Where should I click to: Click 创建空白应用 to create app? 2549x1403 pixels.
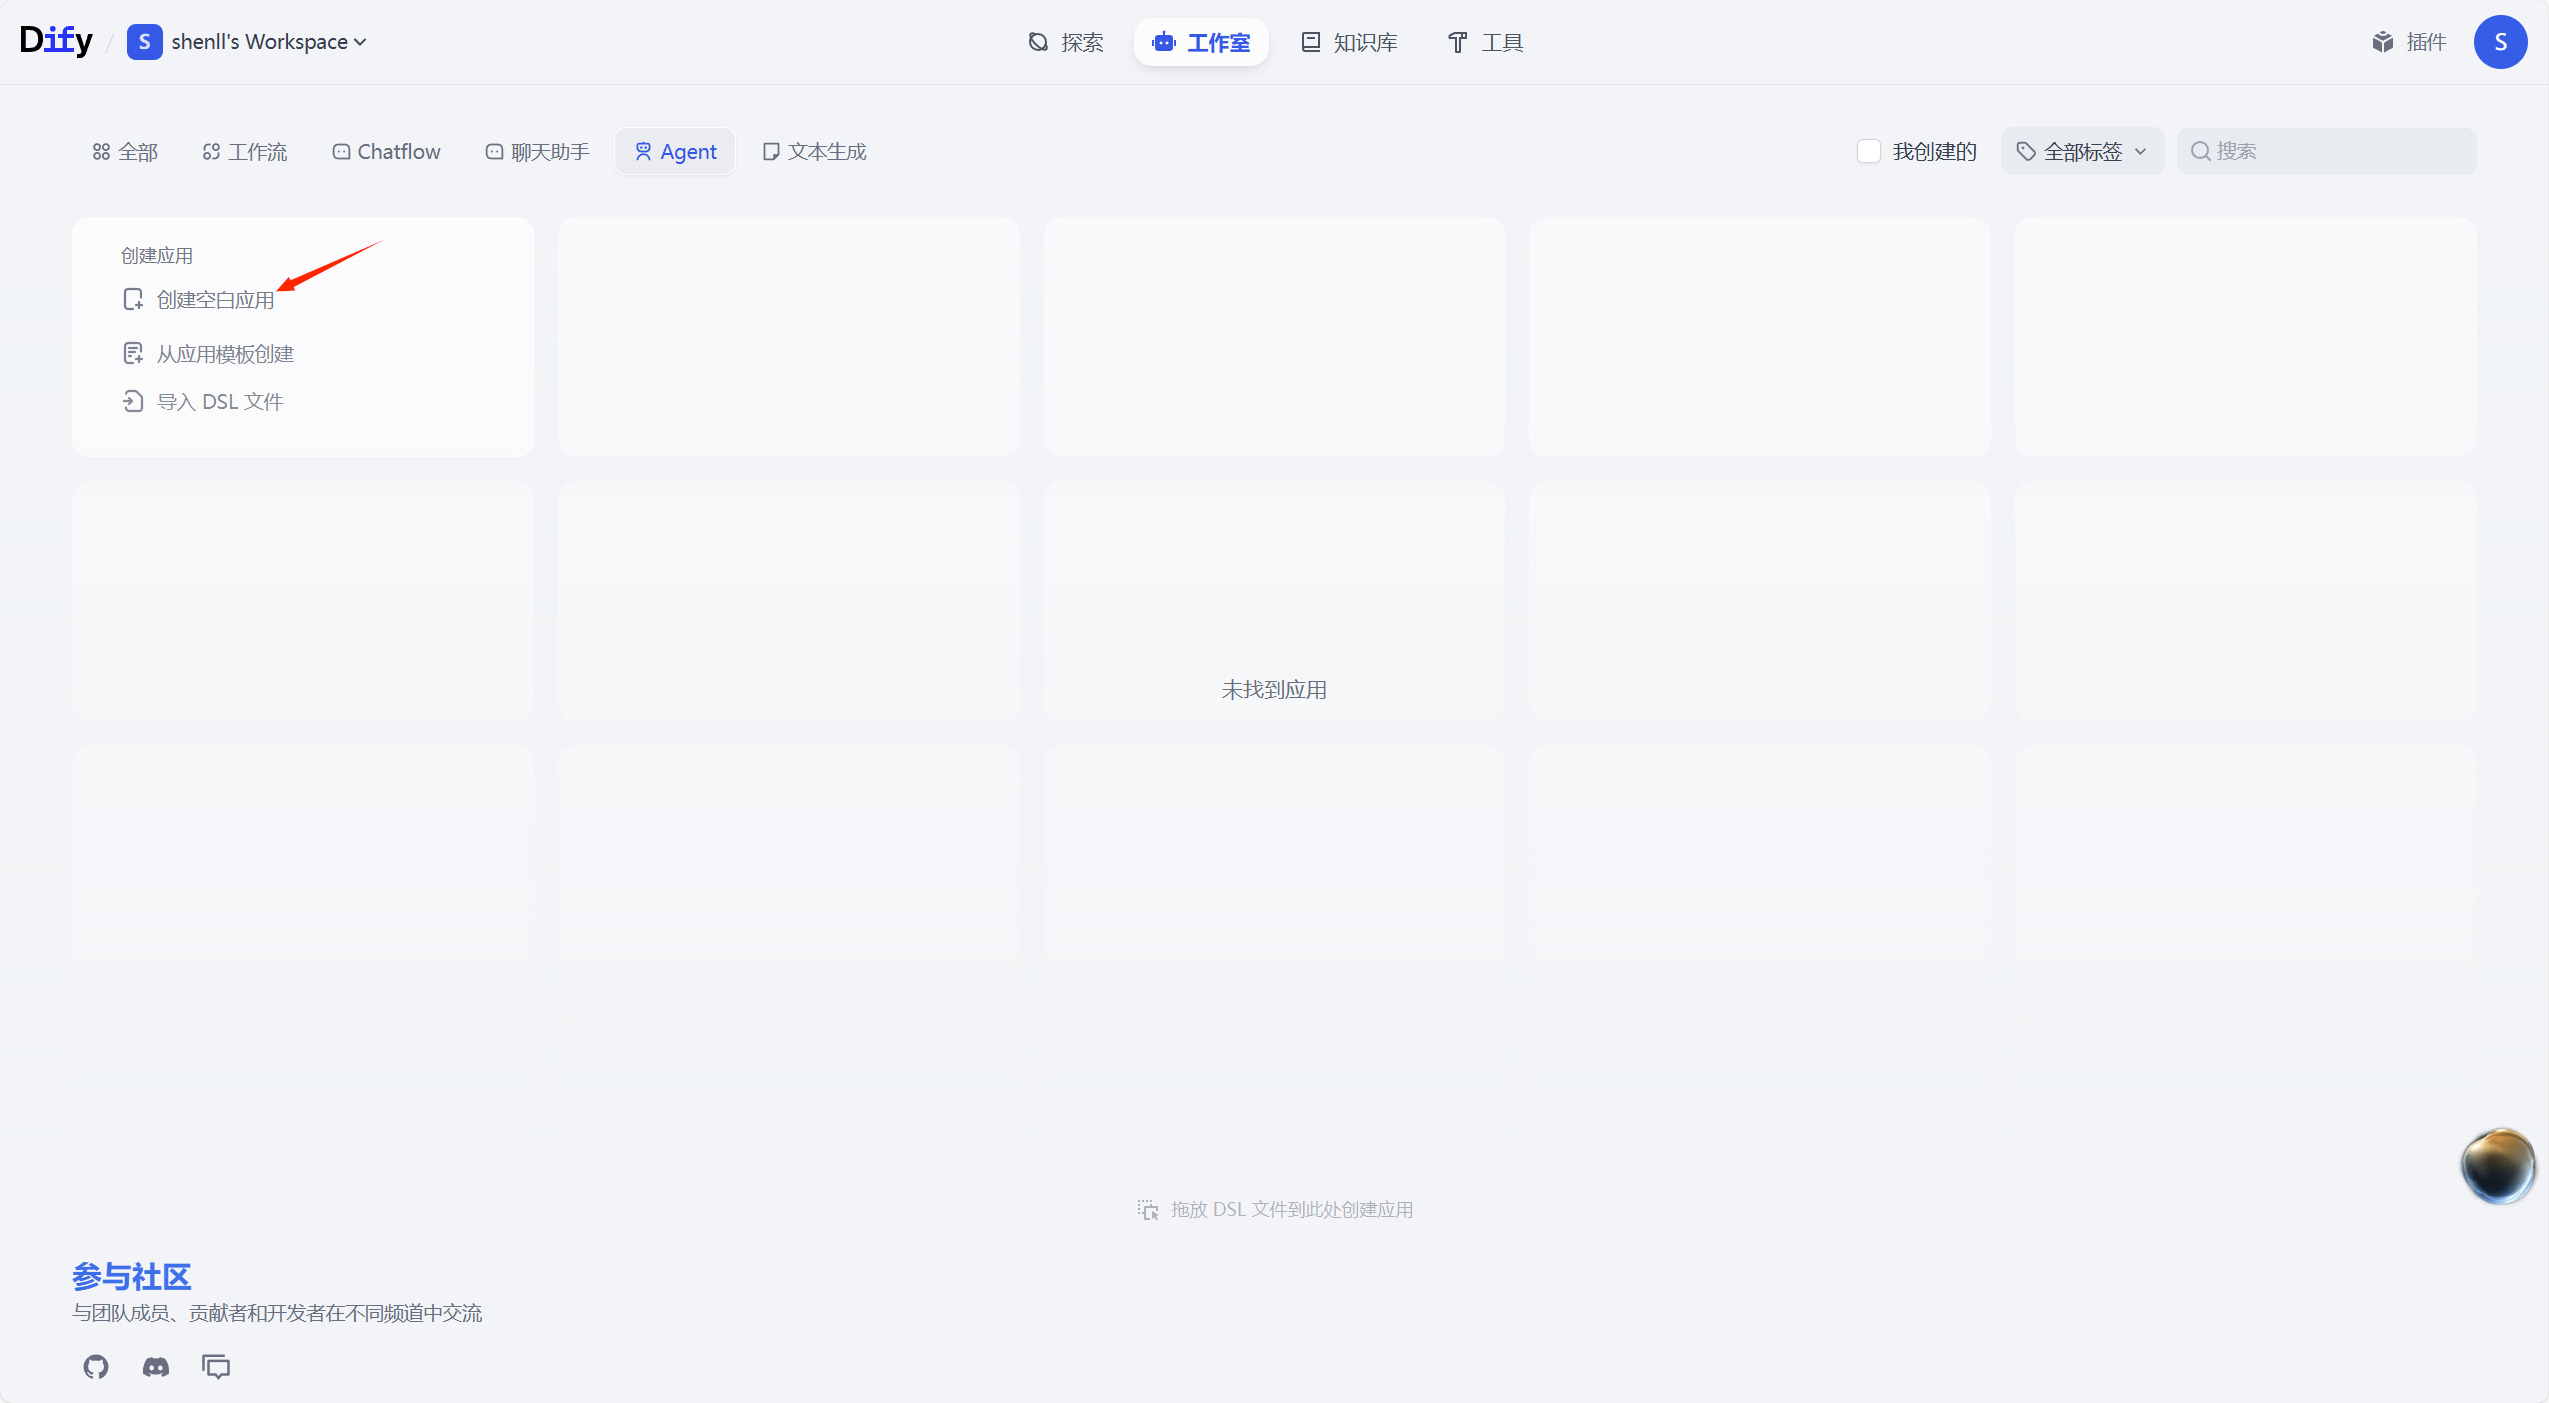[214, 300]
